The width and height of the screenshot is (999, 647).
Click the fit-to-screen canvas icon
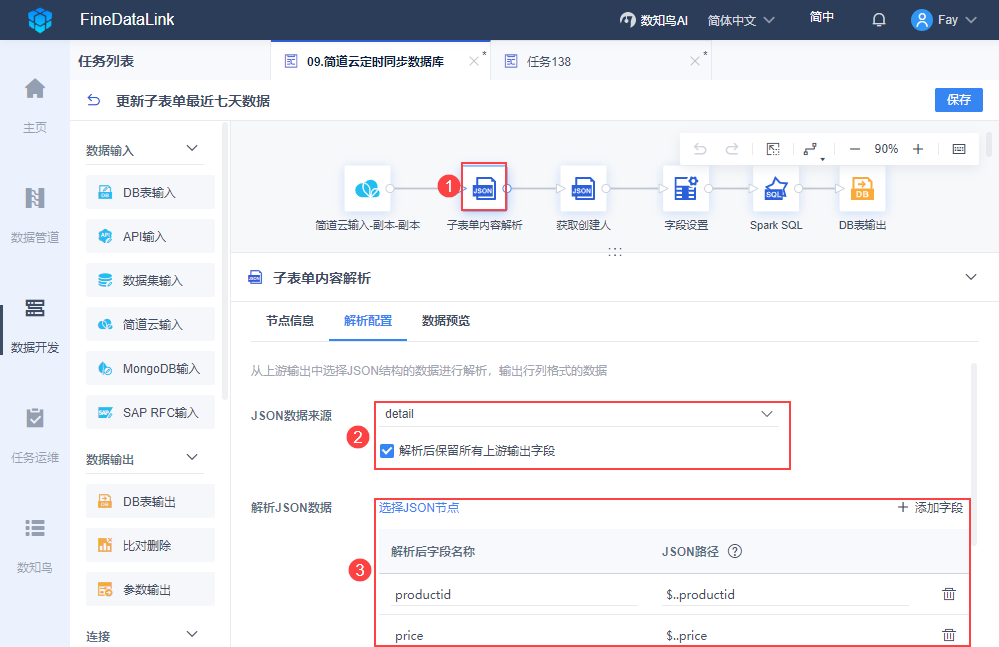tap(773, 149)
